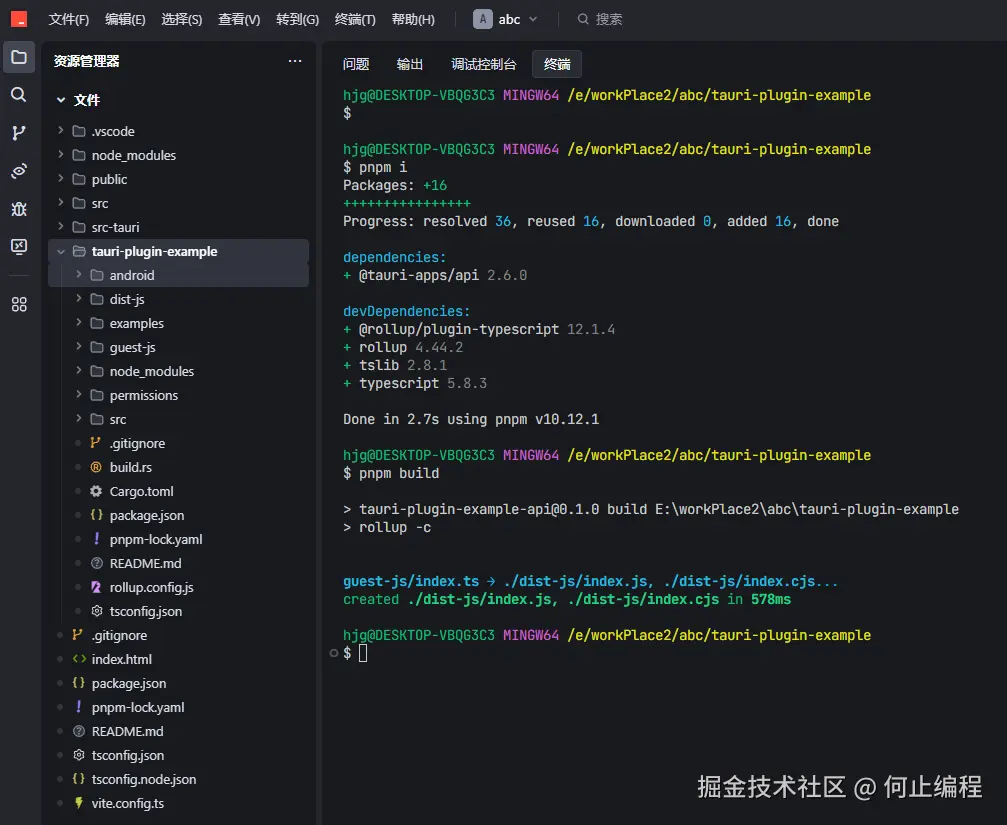Open the preview eye sidebar icon
Viewport: 1007px width, 825px height.
[19, 171]
